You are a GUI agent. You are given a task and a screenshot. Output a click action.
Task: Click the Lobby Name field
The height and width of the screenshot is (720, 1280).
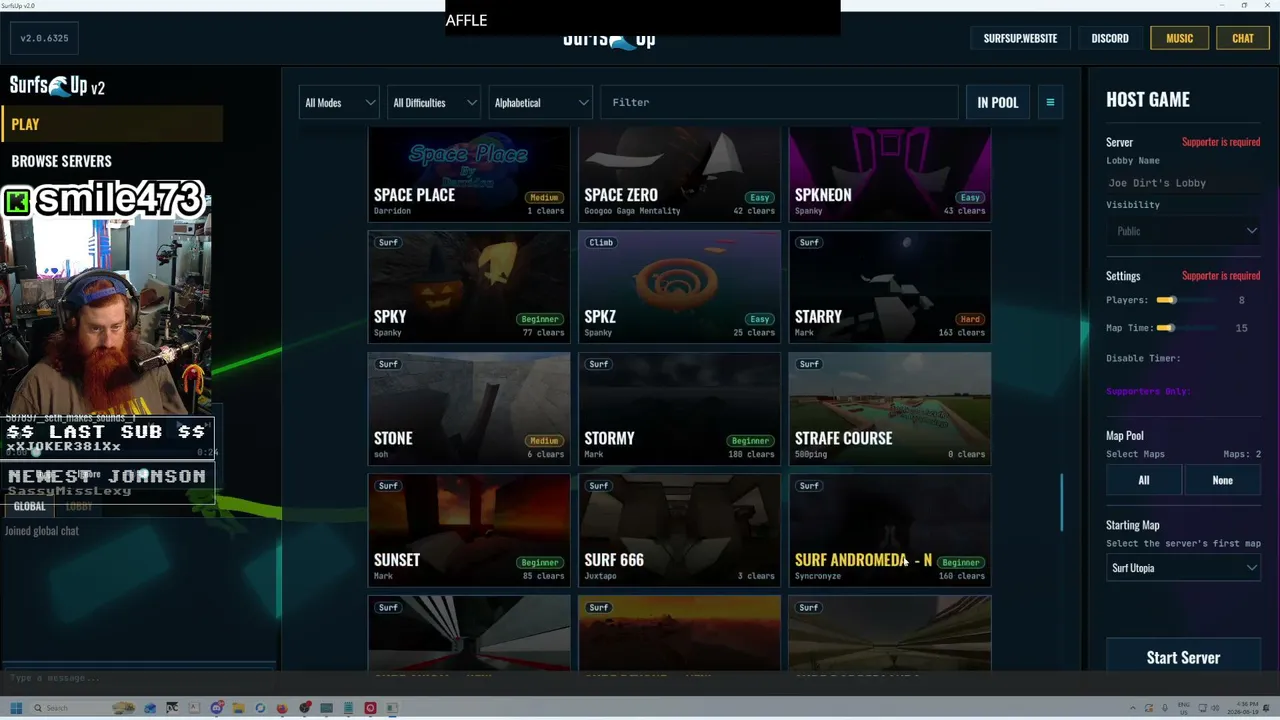[1185, 183]
